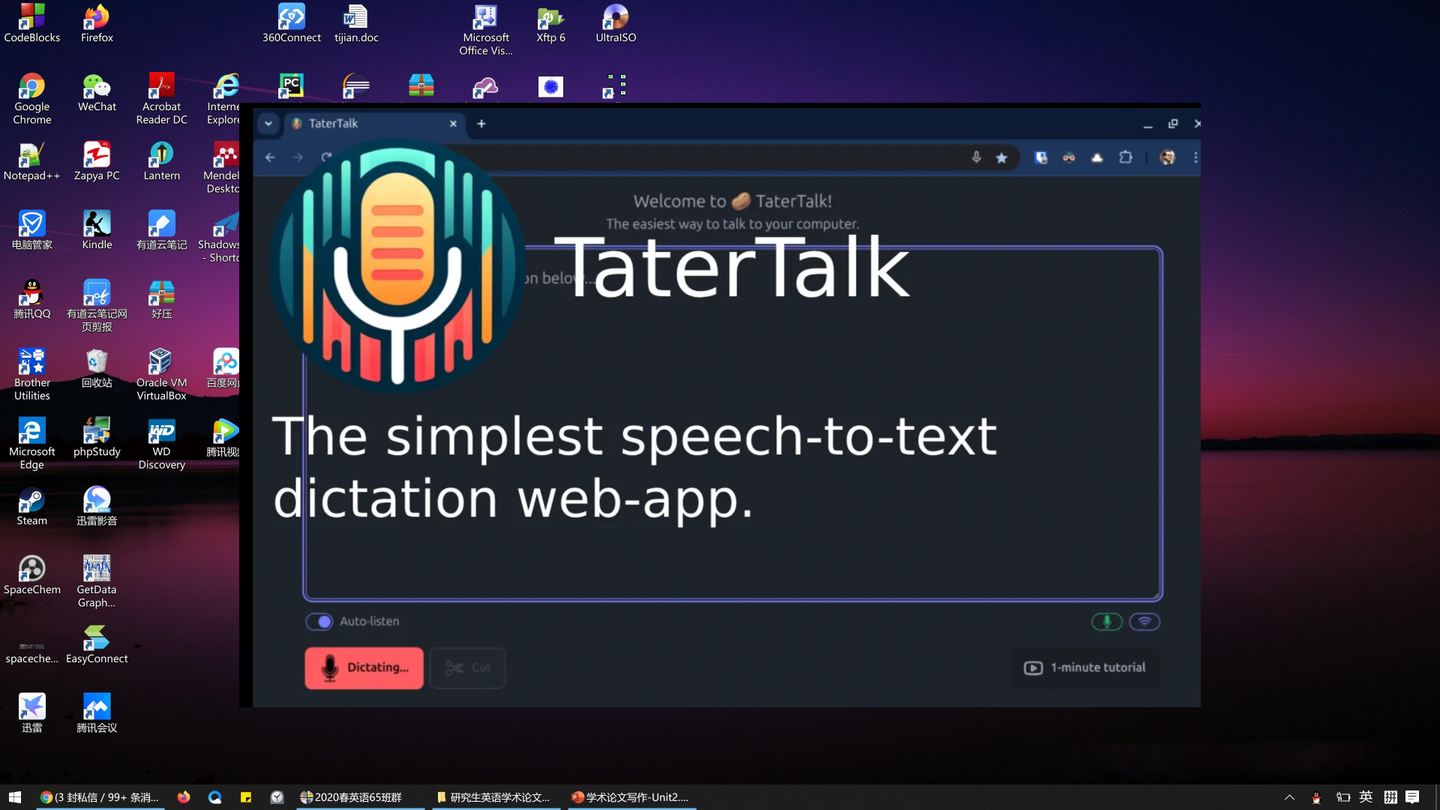The image size is (1440, 810).
Task: Open Acrobat Reader DC shortcut
Action: tap(161, 99)
